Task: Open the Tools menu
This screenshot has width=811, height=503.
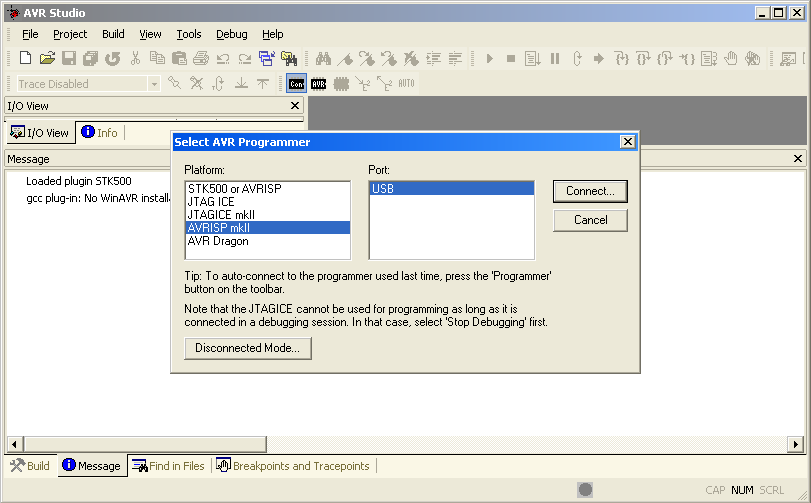Action: point(189,34)
